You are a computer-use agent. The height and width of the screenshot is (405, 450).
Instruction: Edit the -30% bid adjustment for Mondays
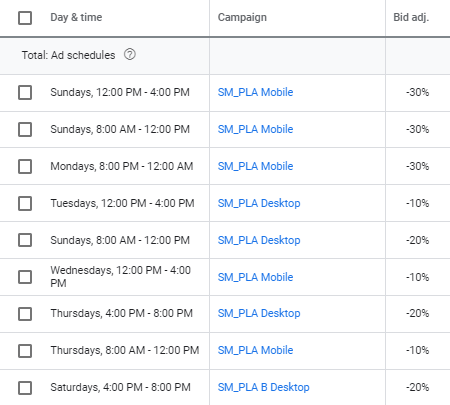[x=417, y=166]
